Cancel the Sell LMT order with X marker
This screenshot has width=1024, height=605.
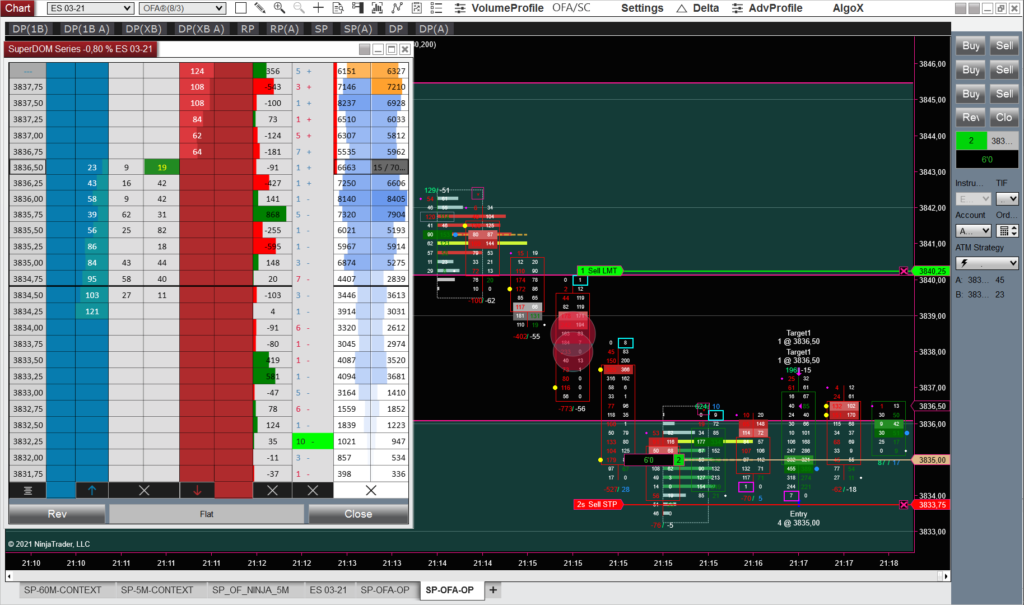click(x=904, y=270)
